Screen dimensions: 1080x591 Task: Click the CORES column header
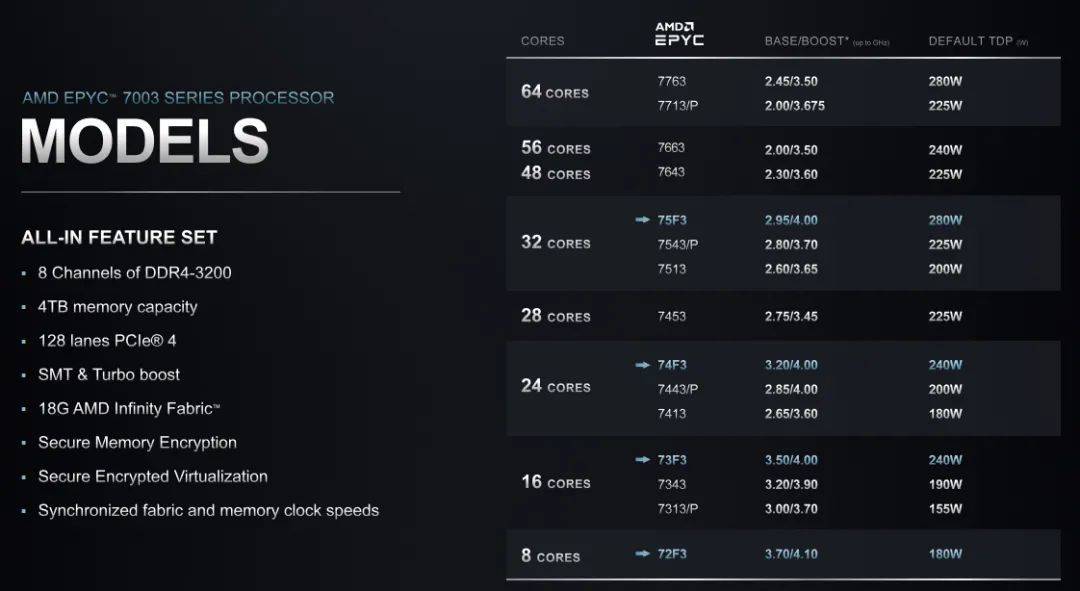(x=542, y=41)
